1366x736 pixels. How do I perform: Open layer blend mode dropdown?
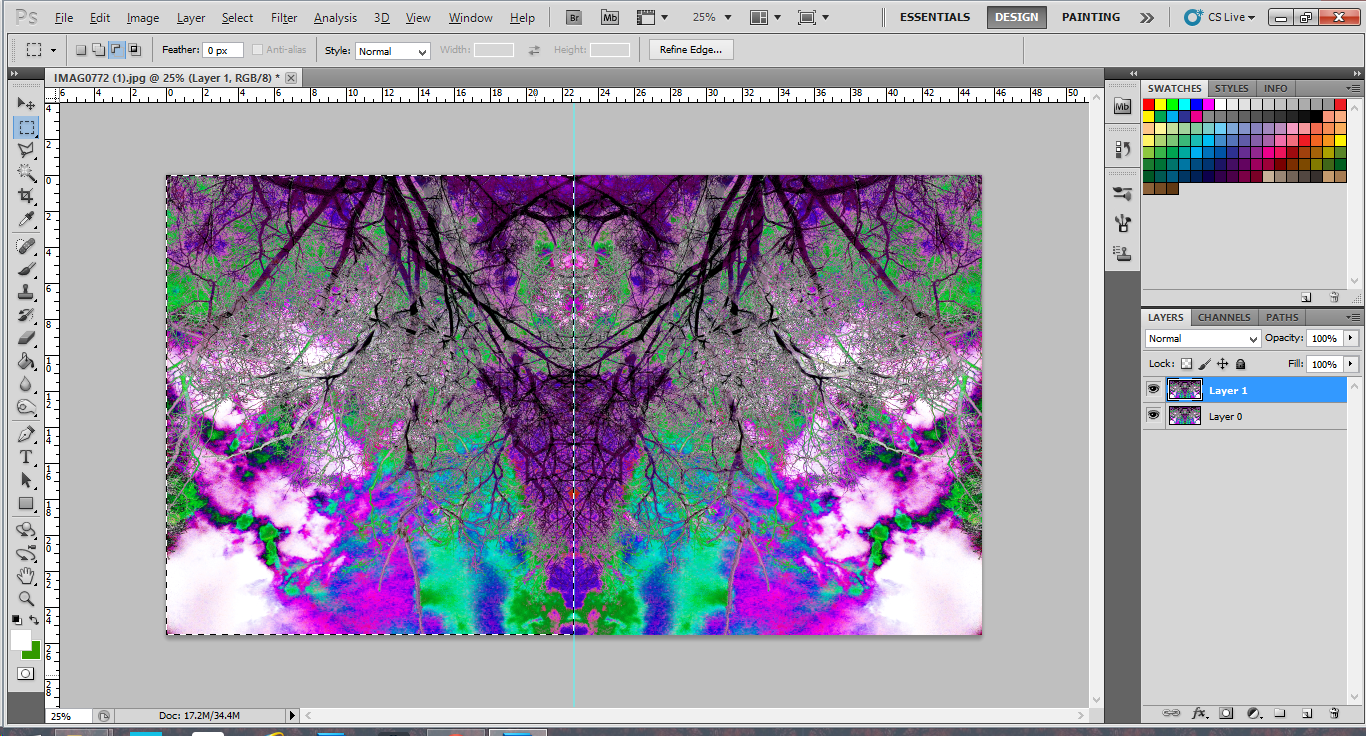[1203, 339]
